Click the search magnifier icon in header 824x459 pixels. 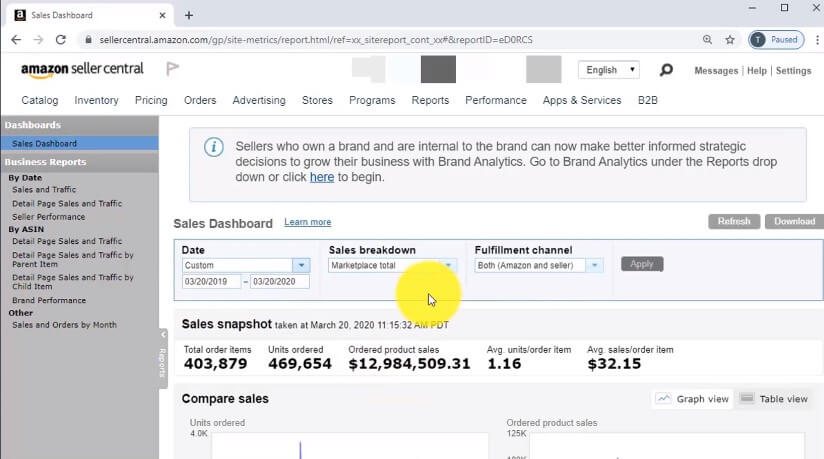point(666,70)
